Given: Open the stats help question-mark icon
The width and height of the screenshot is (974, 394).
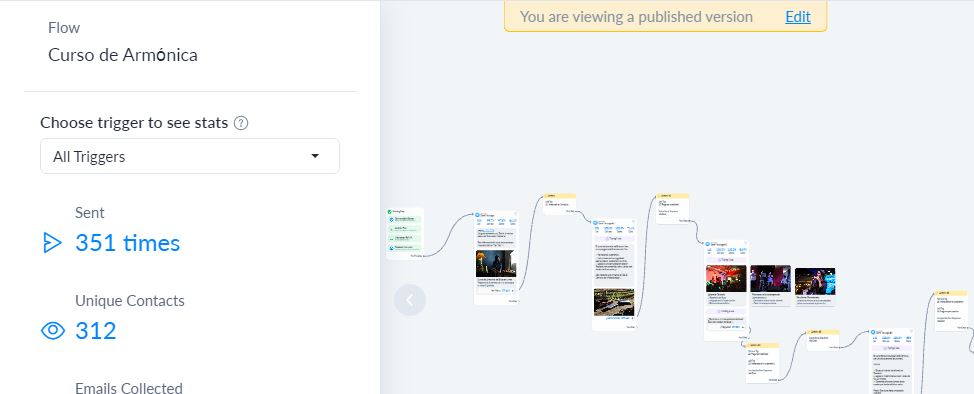Looking at the screenshot, I should click(241, 123).
